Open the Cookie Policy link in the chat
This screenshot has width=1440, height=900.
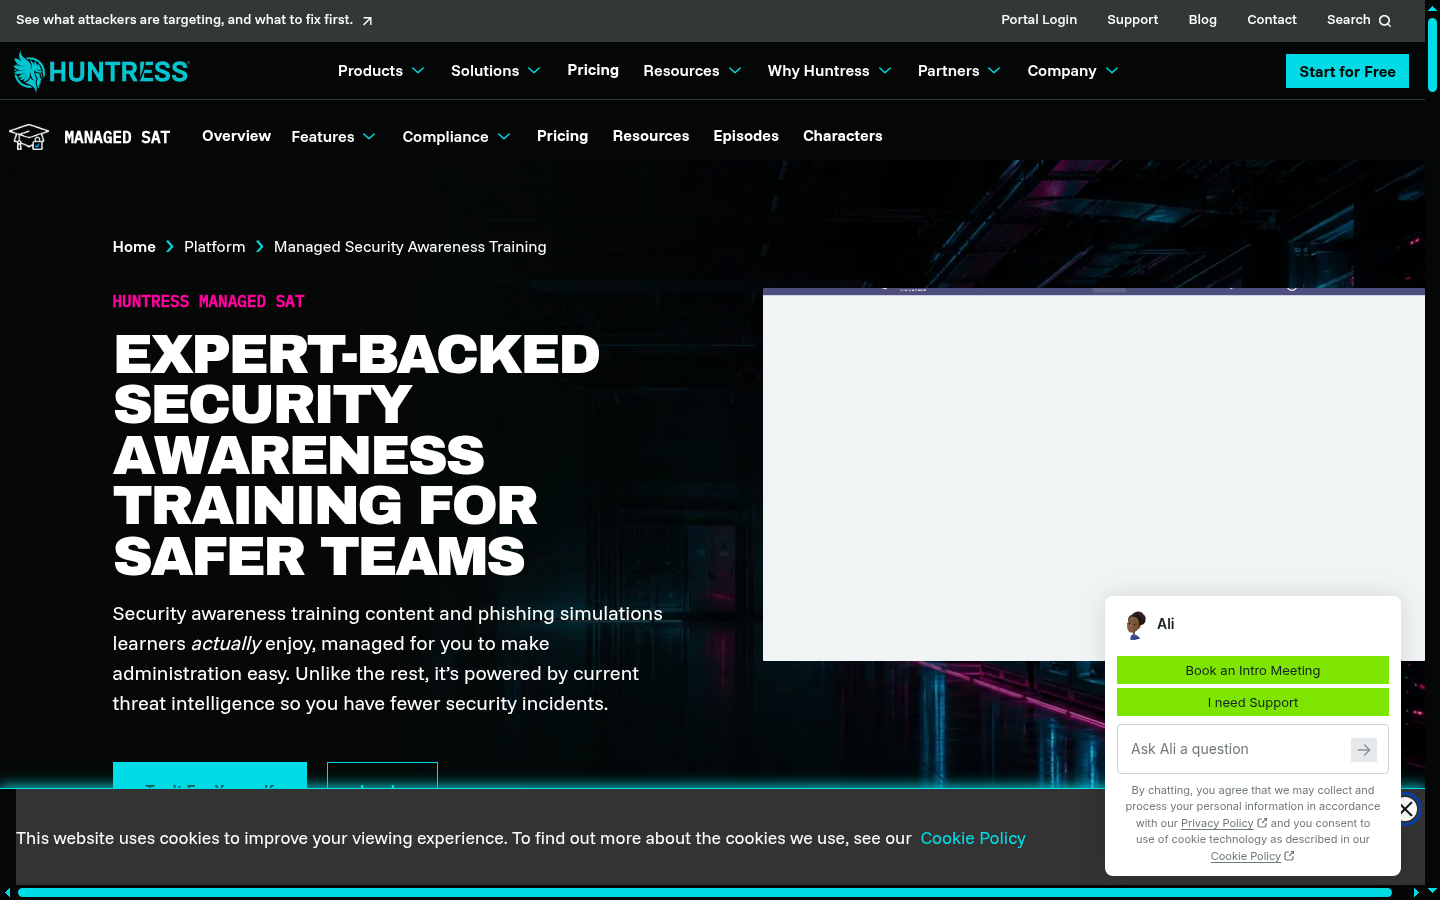[x=1245, y=856]
